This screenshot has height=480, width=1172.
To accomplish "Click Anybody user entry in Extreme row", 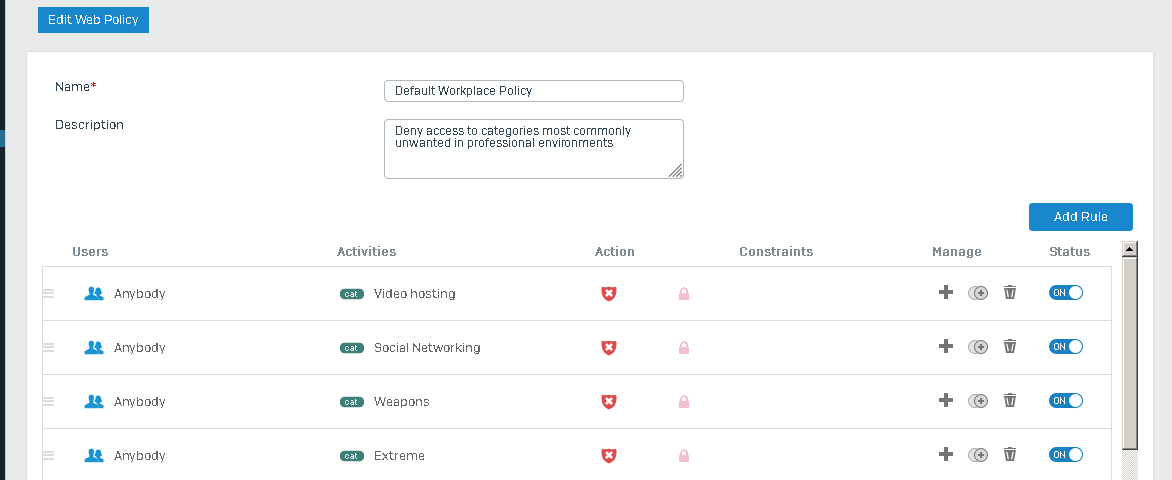I will (139, 455).
